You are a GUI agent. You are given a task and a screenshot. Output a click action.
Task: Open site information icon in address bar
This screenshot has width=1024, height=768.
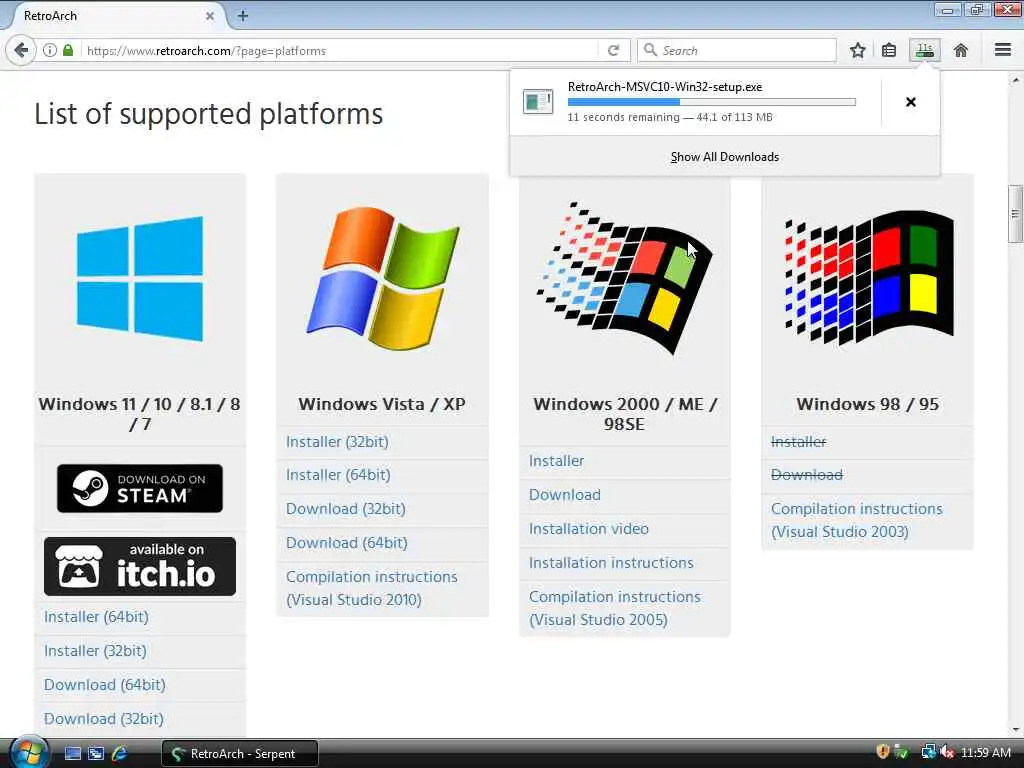50,50
